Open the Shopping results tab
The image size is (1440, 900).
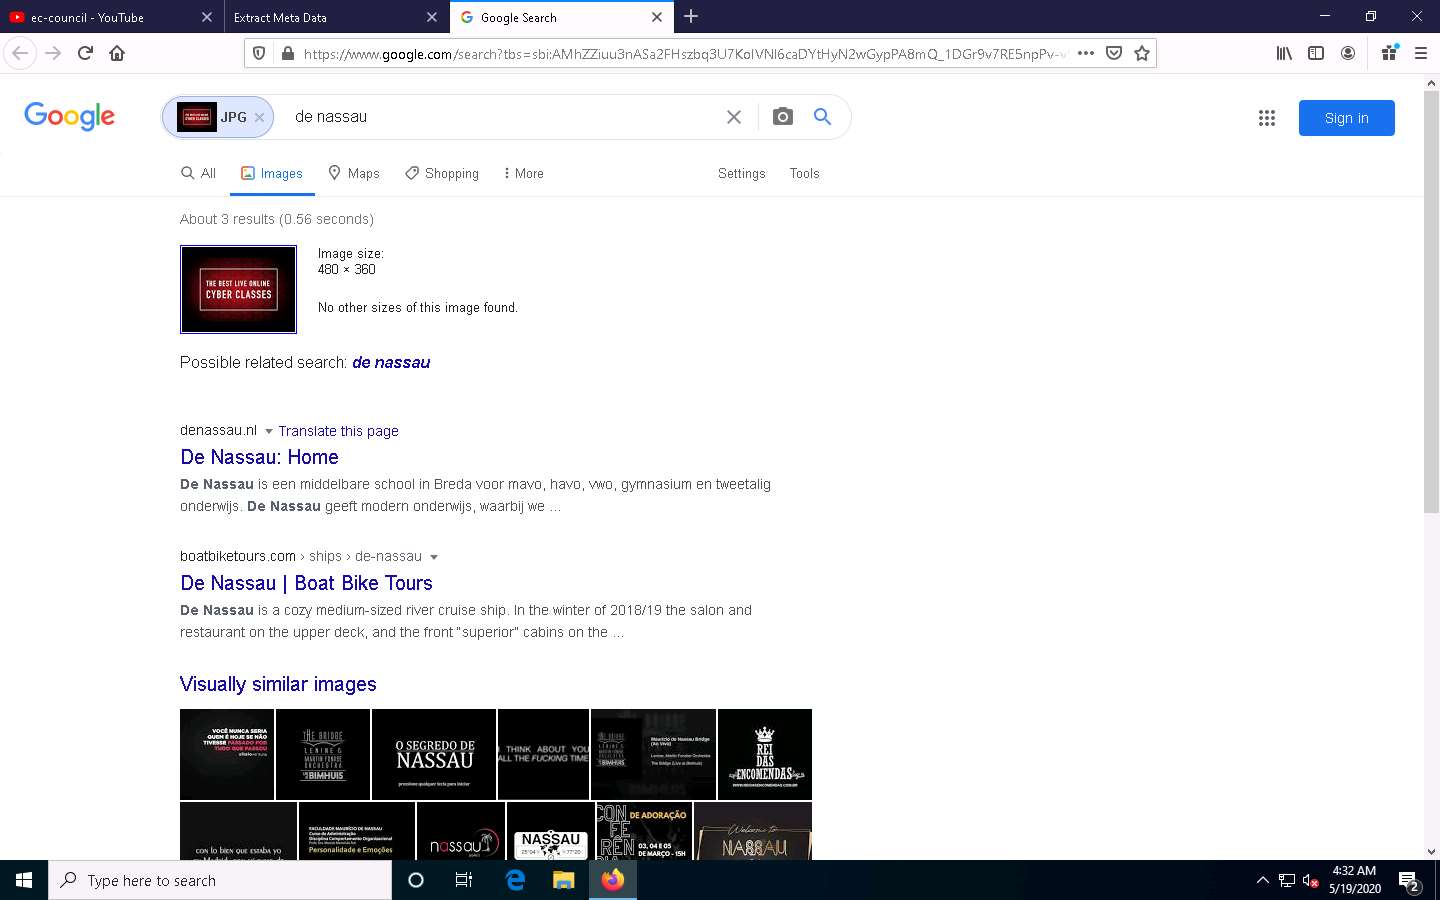tap(442, 173)
